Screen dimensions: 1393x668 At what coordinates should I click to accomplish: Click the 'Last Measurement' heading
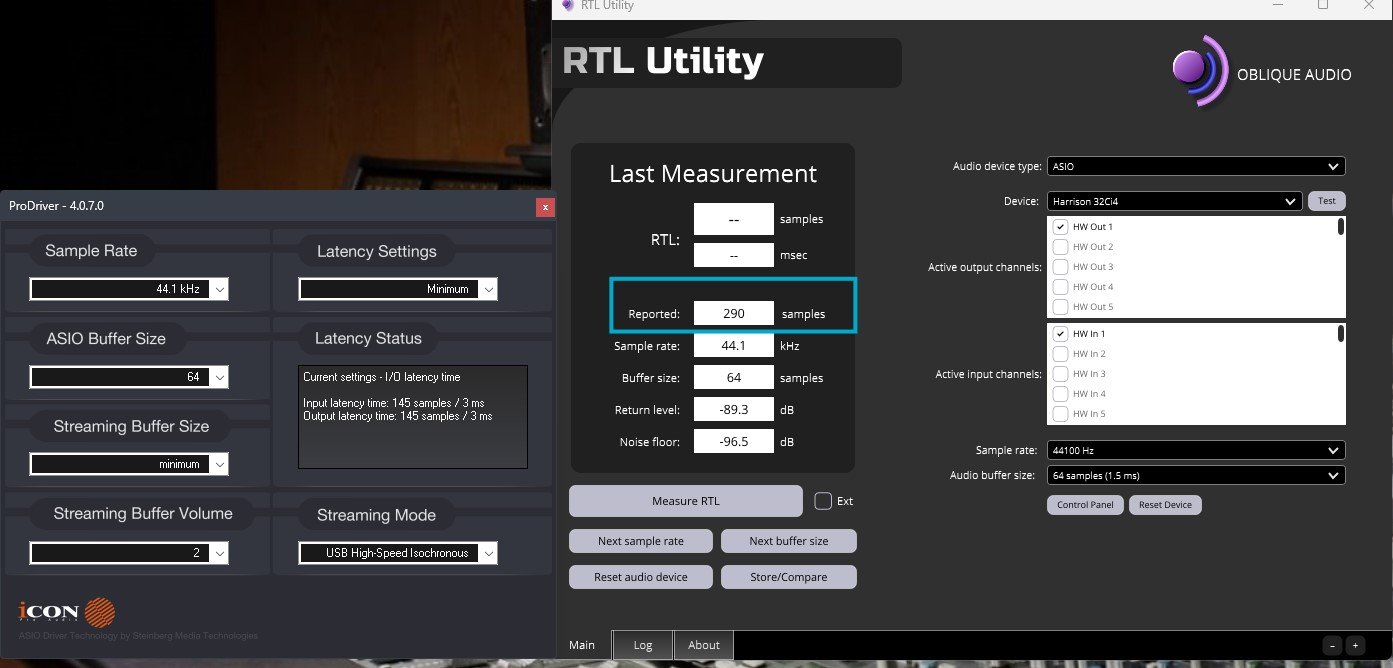[x=713, y=173]
